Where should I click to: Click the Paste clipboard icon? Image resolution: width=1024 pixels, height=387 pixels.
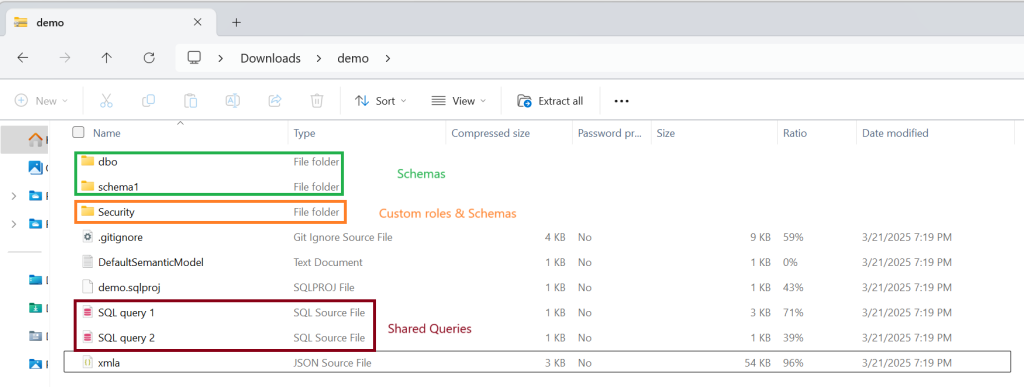click(x=191, y=101)
